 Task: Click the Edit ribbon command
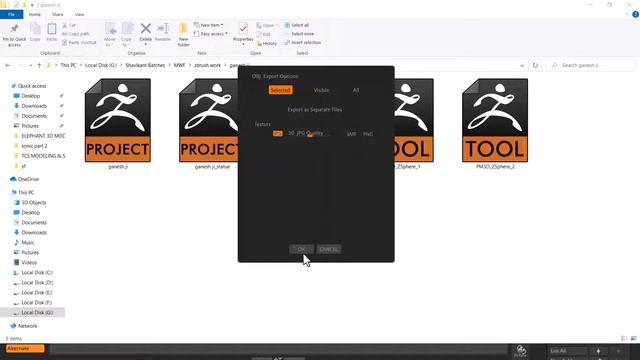(x=263, y=34)
